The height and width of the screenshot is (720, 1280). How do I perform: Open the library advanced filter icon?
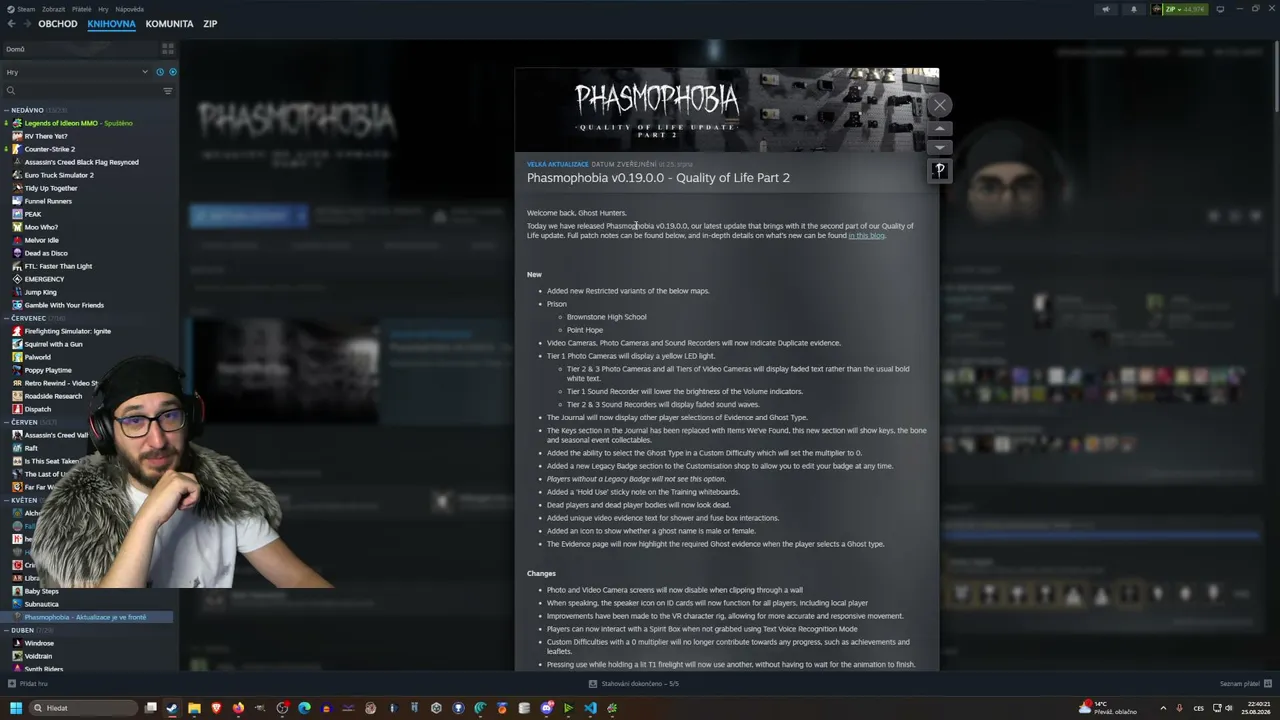tap(168, 91)
